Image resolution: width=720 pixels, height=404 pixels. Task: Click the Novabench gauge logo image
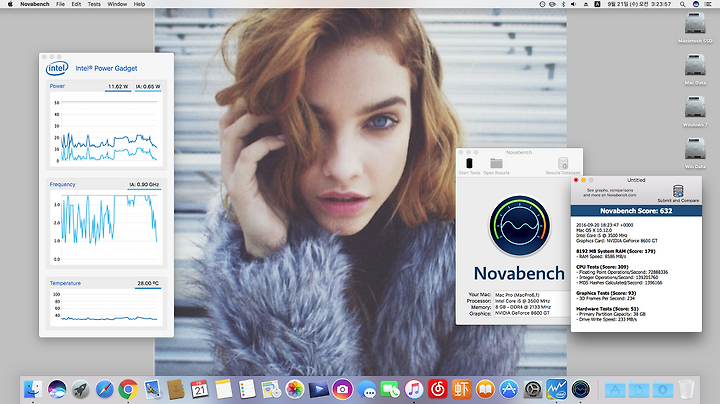click(x=519, y=226)
